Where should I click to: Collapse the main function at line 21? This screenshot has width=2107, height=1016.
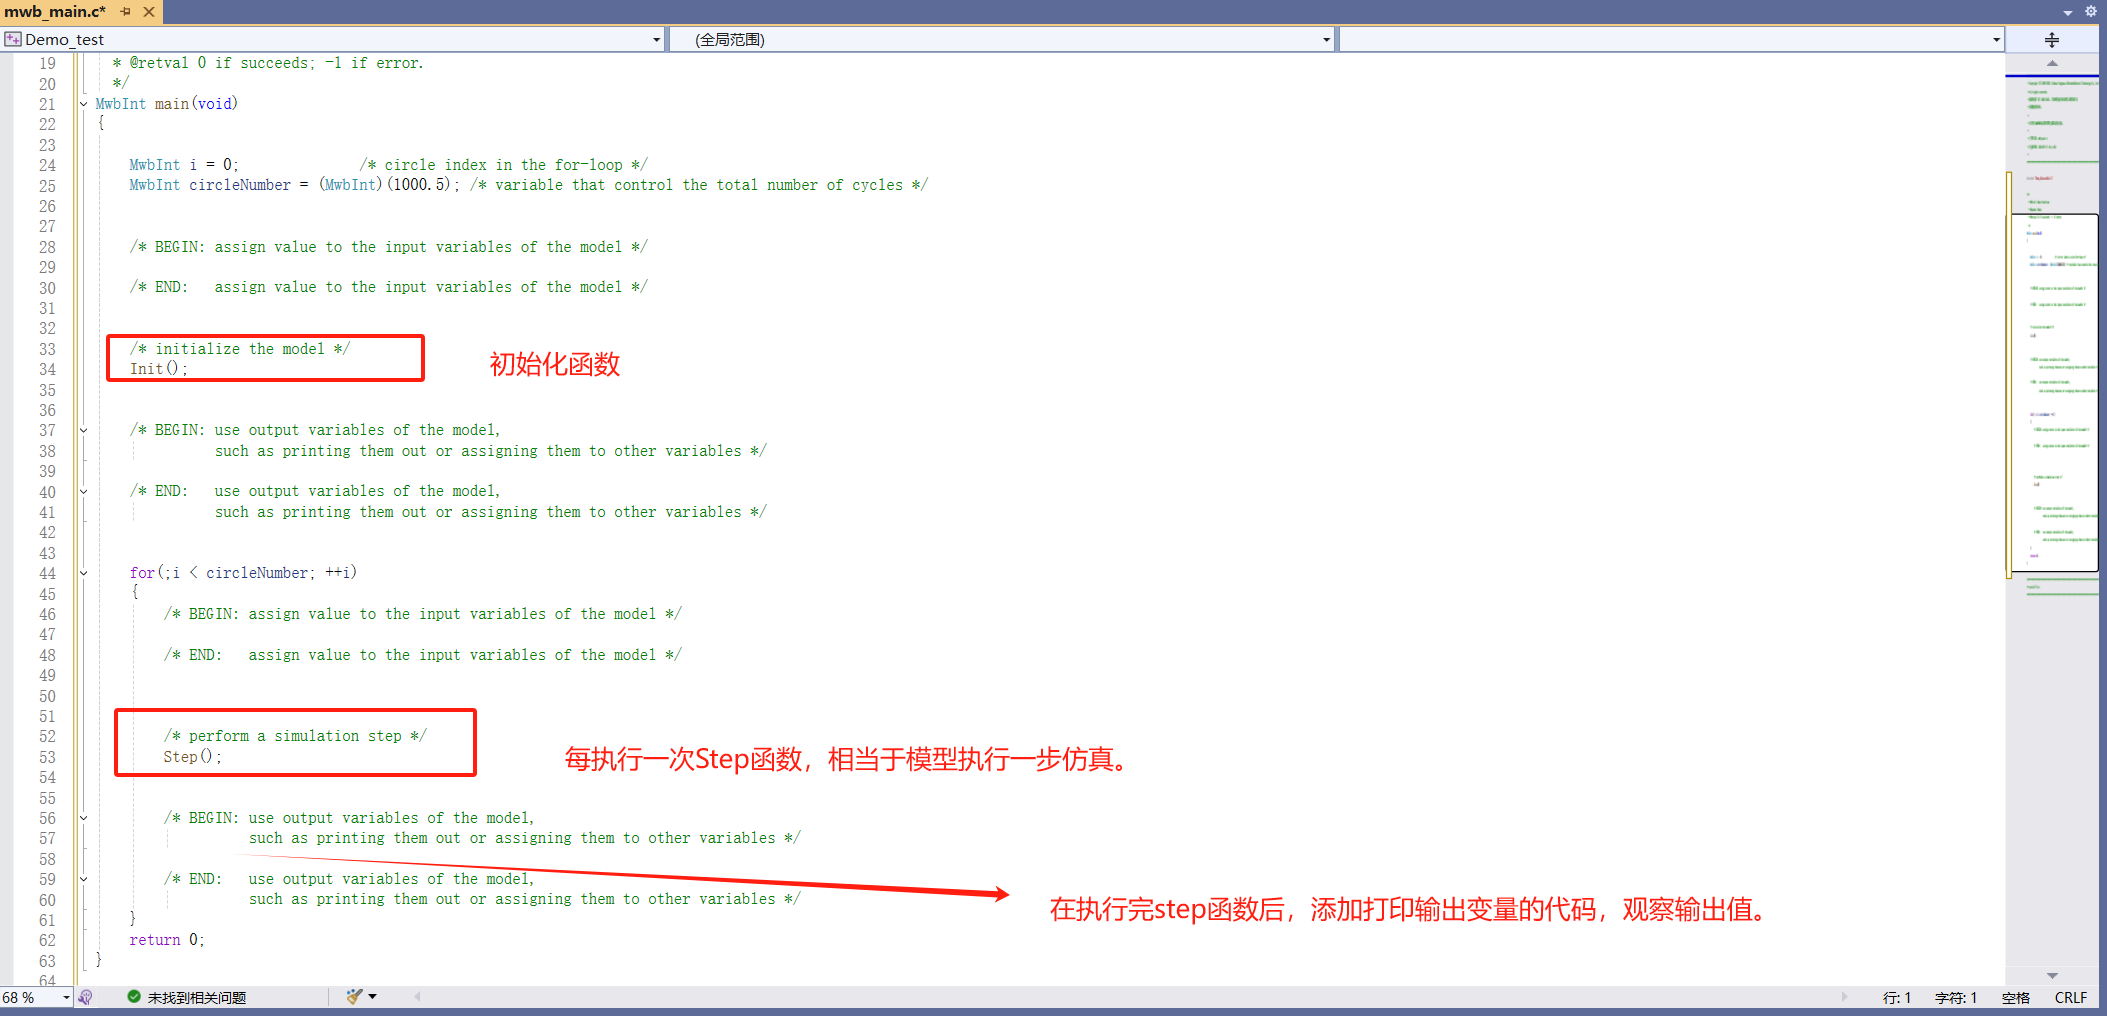coord(83,103)
